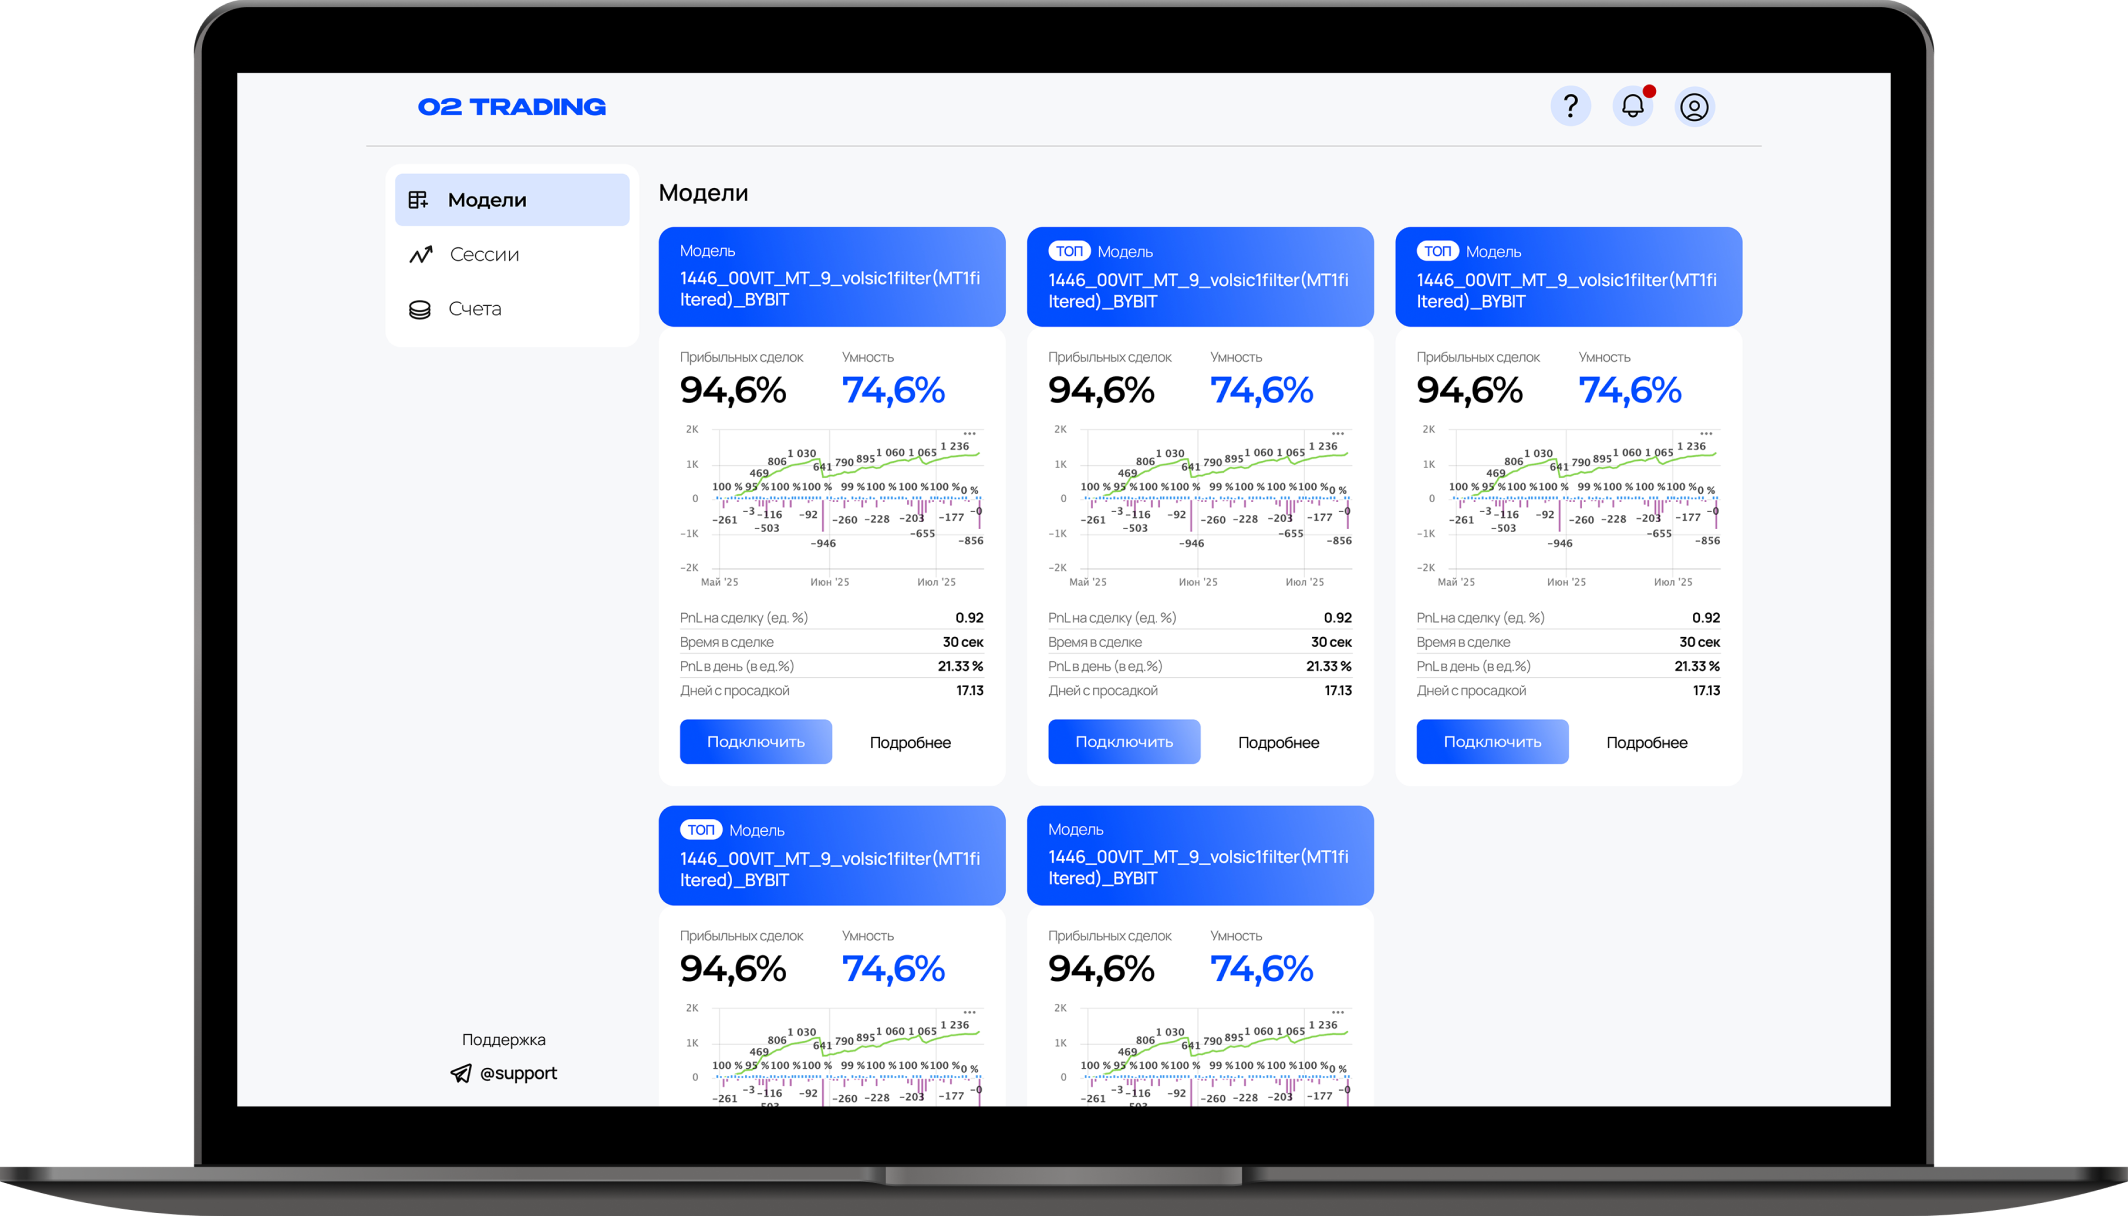Click the O2 TRADING logo

(512, 107)
